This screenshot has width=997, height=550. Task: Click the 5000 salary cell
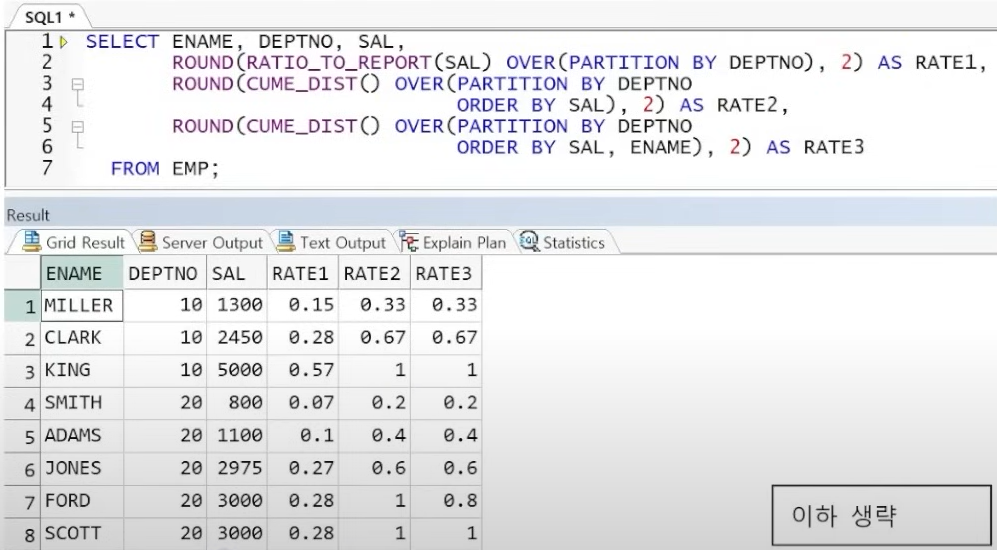coord(237,371)
